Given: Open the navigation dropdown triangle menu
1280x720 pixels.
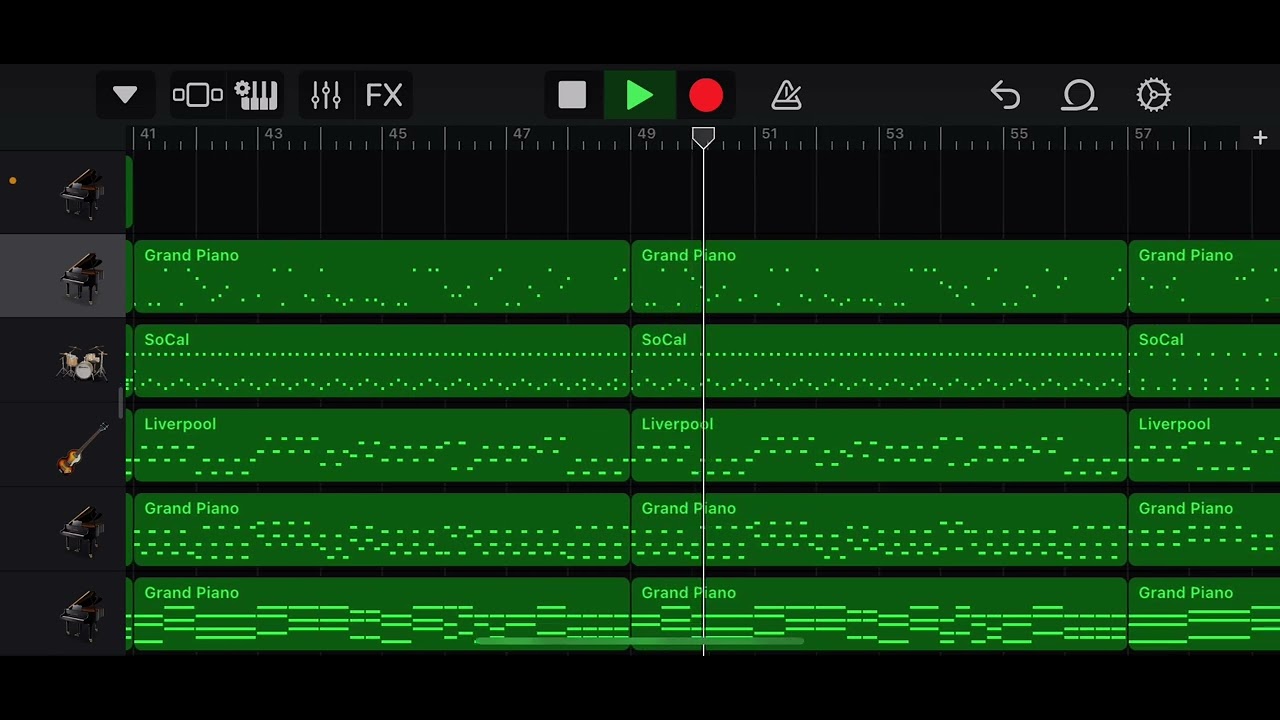Looking at the screenshot, I should (125, 95).
